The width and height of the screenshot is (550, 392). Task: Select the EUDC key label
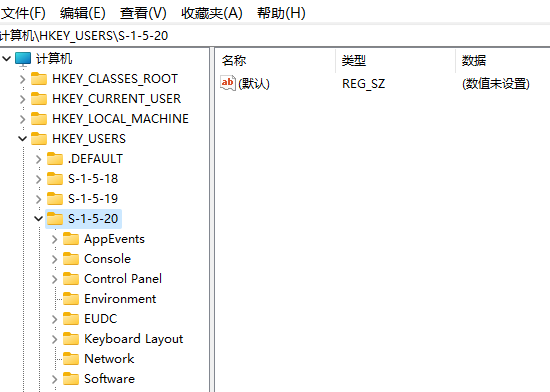click(x=100, y=319)
